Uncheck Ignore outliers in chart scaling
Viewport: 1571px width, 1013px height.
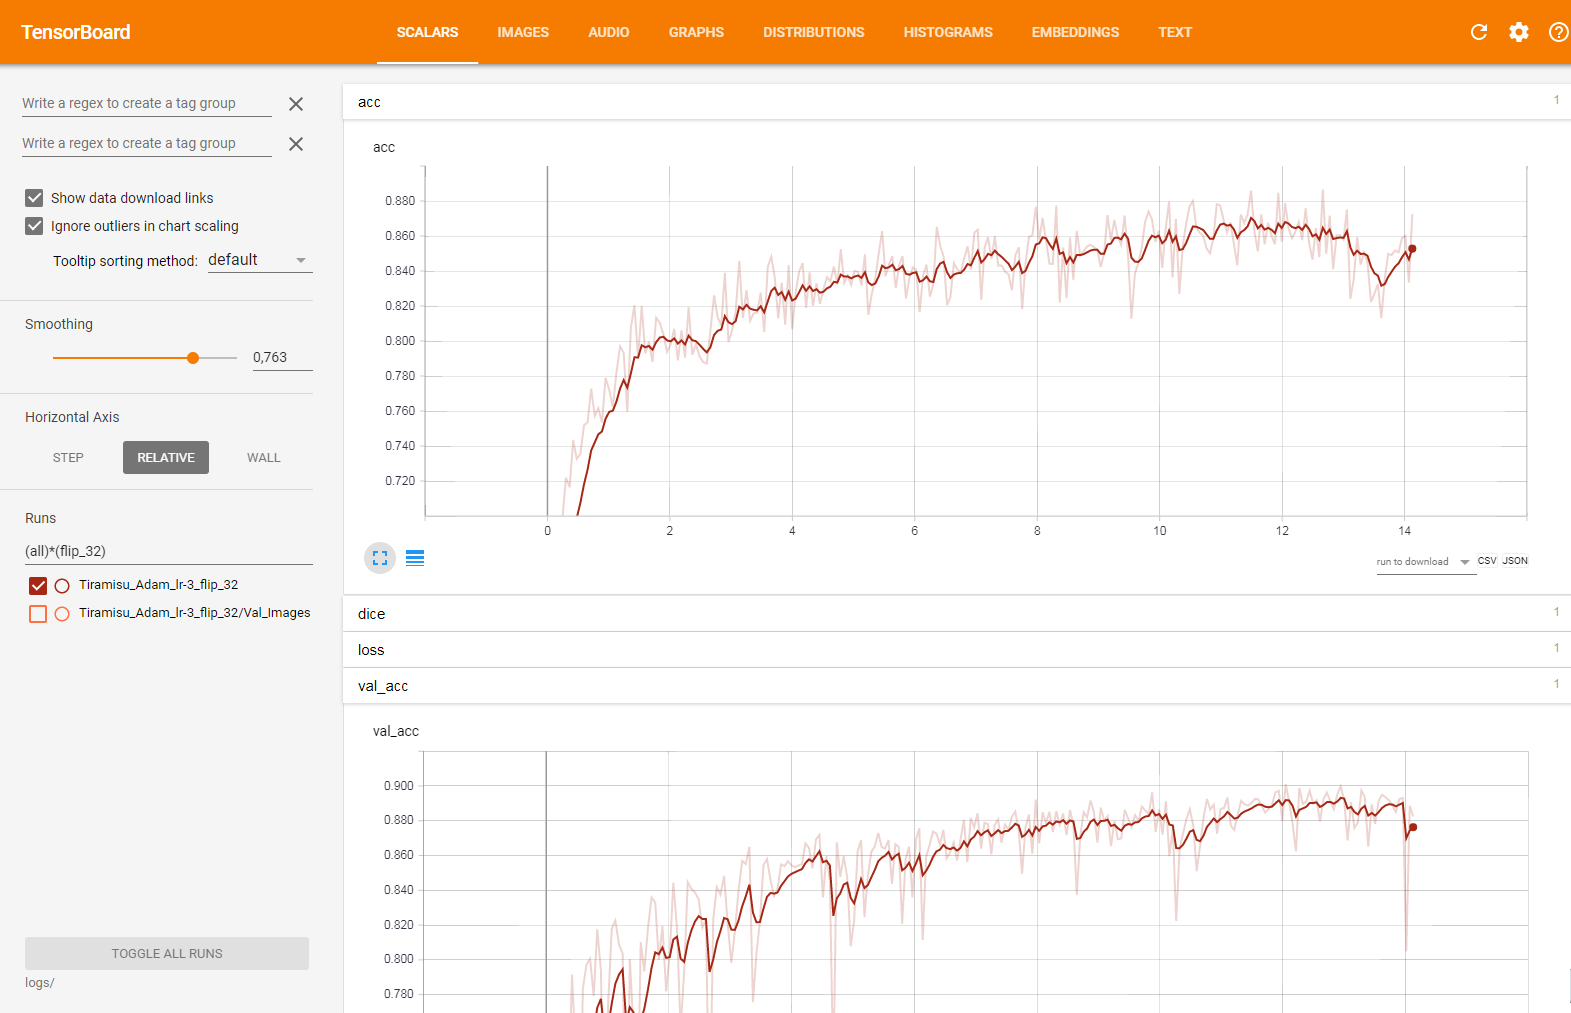34,226
